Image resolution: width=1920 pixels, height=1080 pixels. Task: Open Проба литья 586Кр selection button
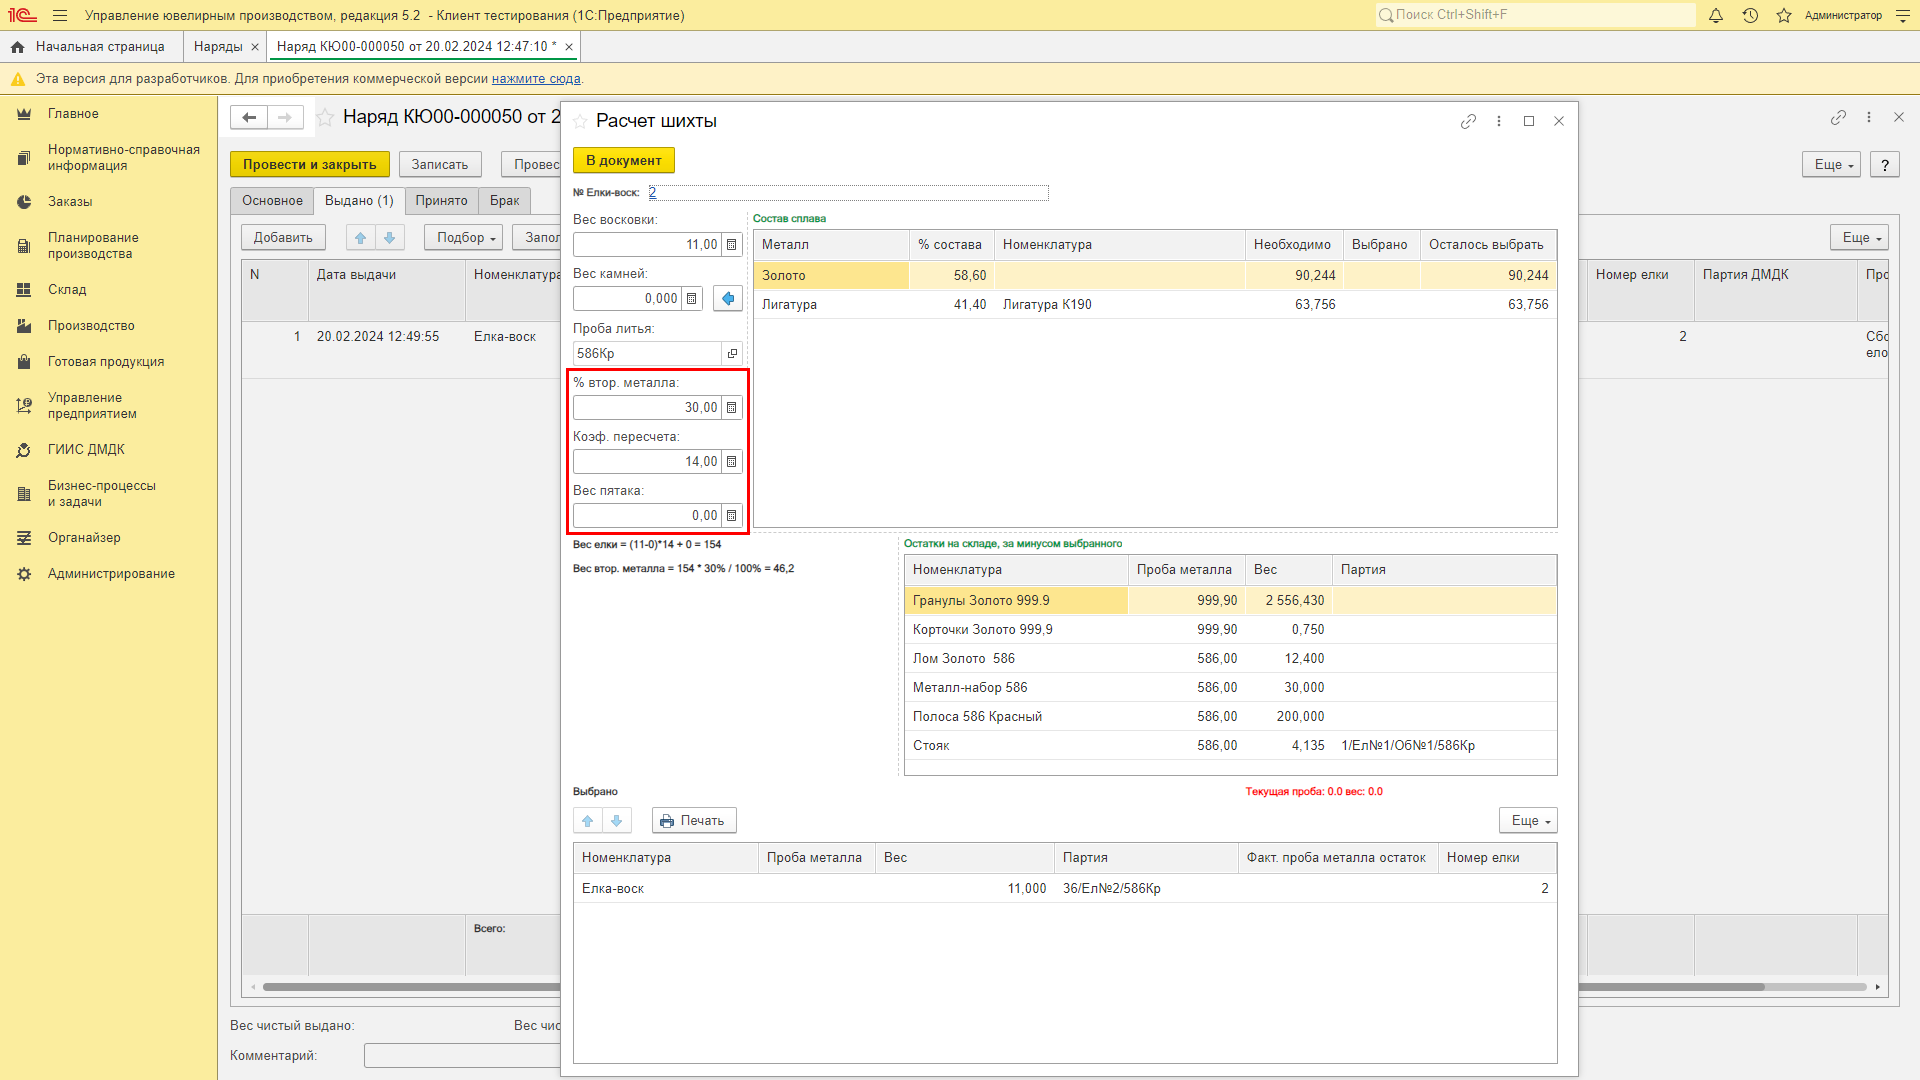(x=732, y=354)
